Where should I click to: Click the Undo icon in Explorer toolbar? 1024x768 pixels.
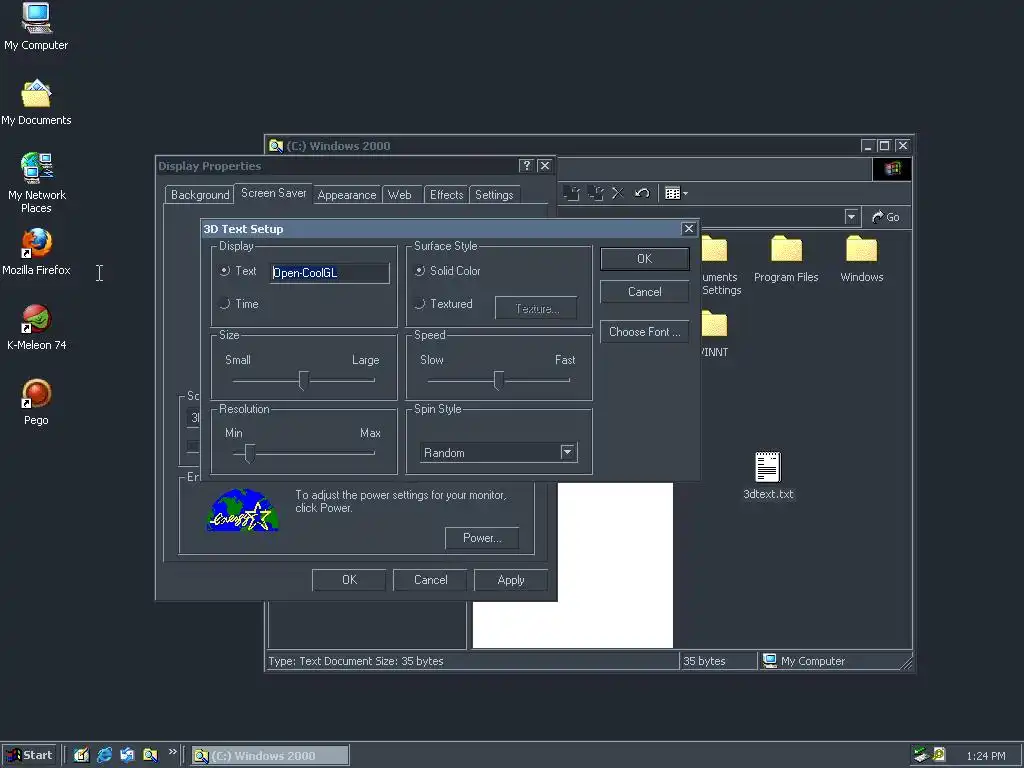pos(642,193)
